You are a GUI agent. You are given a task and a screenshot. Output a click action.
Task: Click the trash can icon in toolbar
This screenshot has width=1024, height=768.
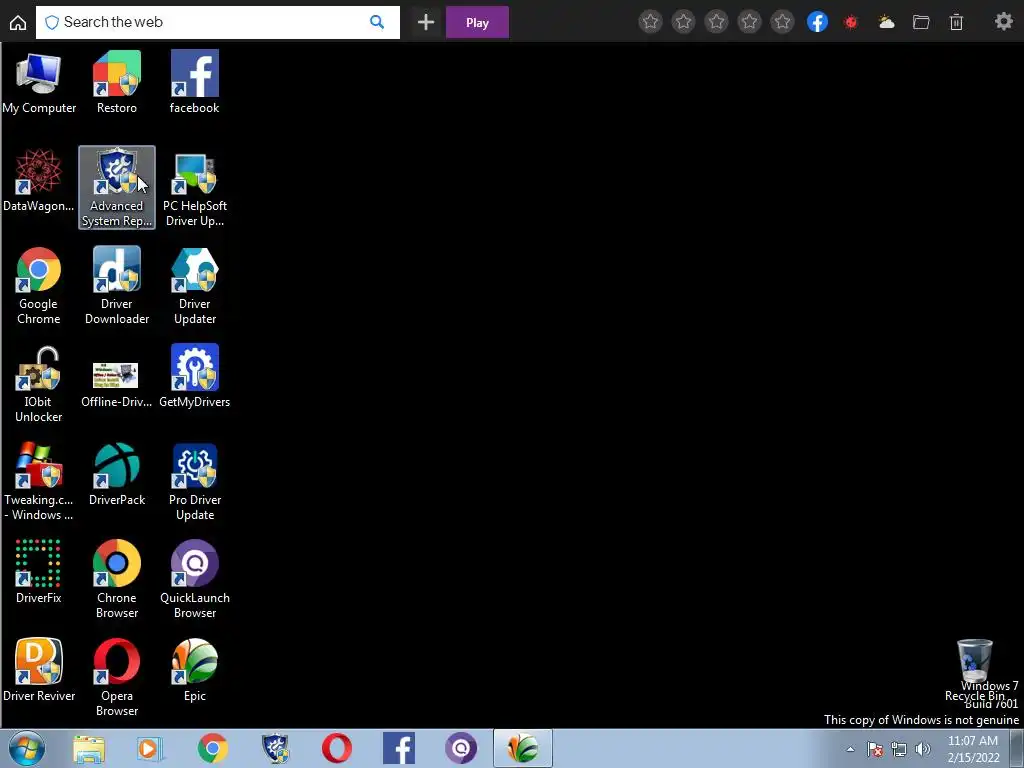pyautogui.click(x=956, y=22)
